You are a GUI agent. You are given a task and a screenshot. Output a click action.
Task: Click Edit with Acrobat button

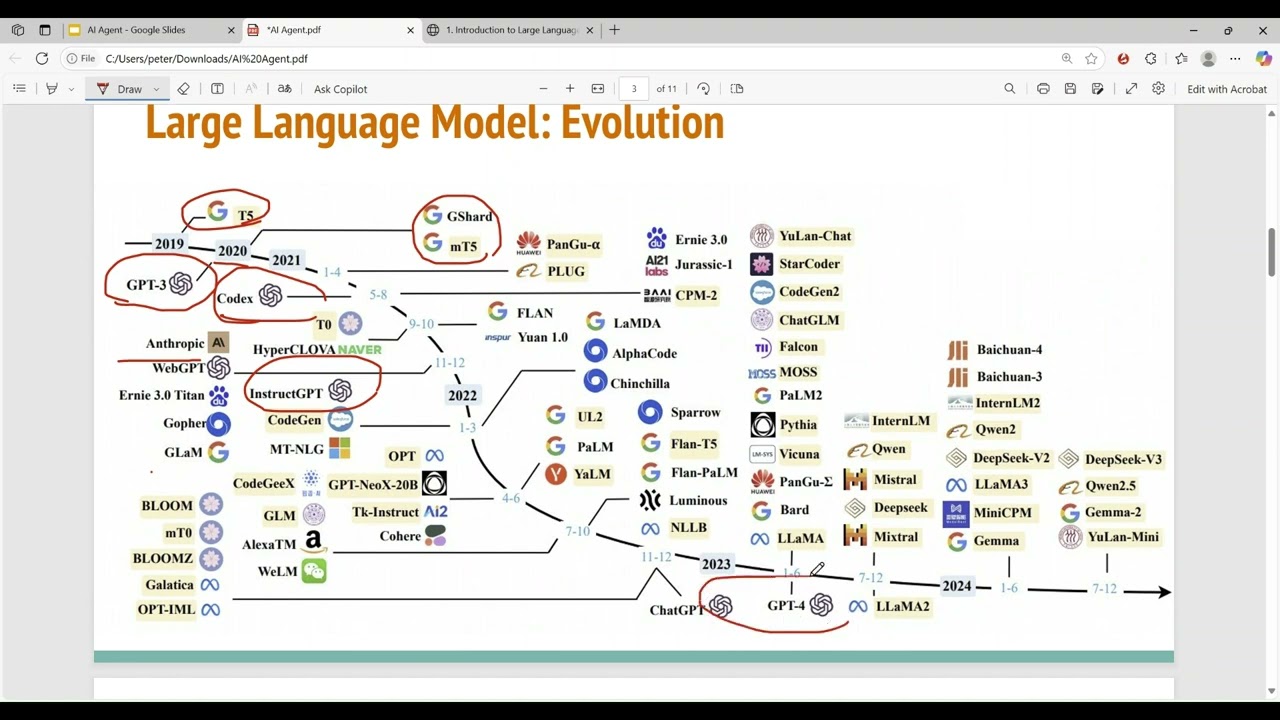tap(1227, 89)
